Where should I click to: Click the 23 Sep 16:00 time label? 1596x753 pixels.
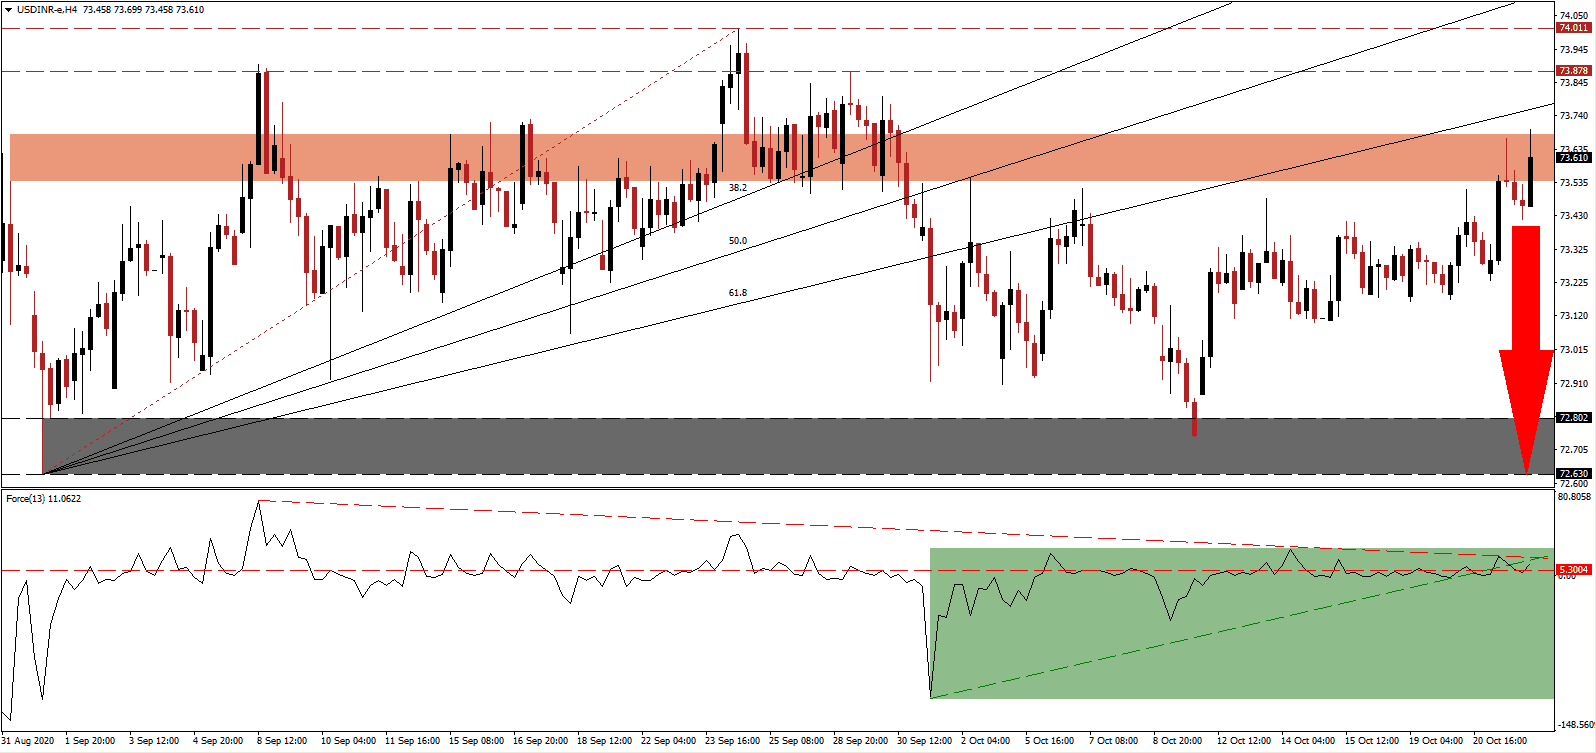coord(731,741)
